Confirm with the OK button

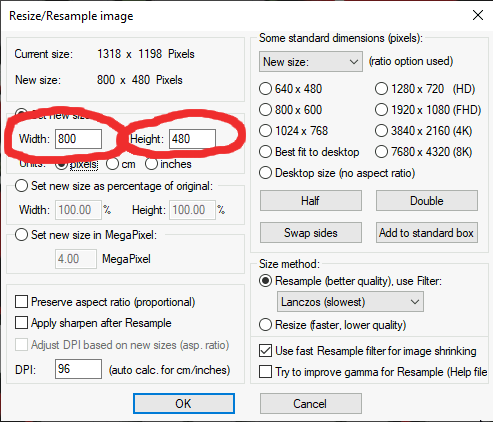pos(184,403)
